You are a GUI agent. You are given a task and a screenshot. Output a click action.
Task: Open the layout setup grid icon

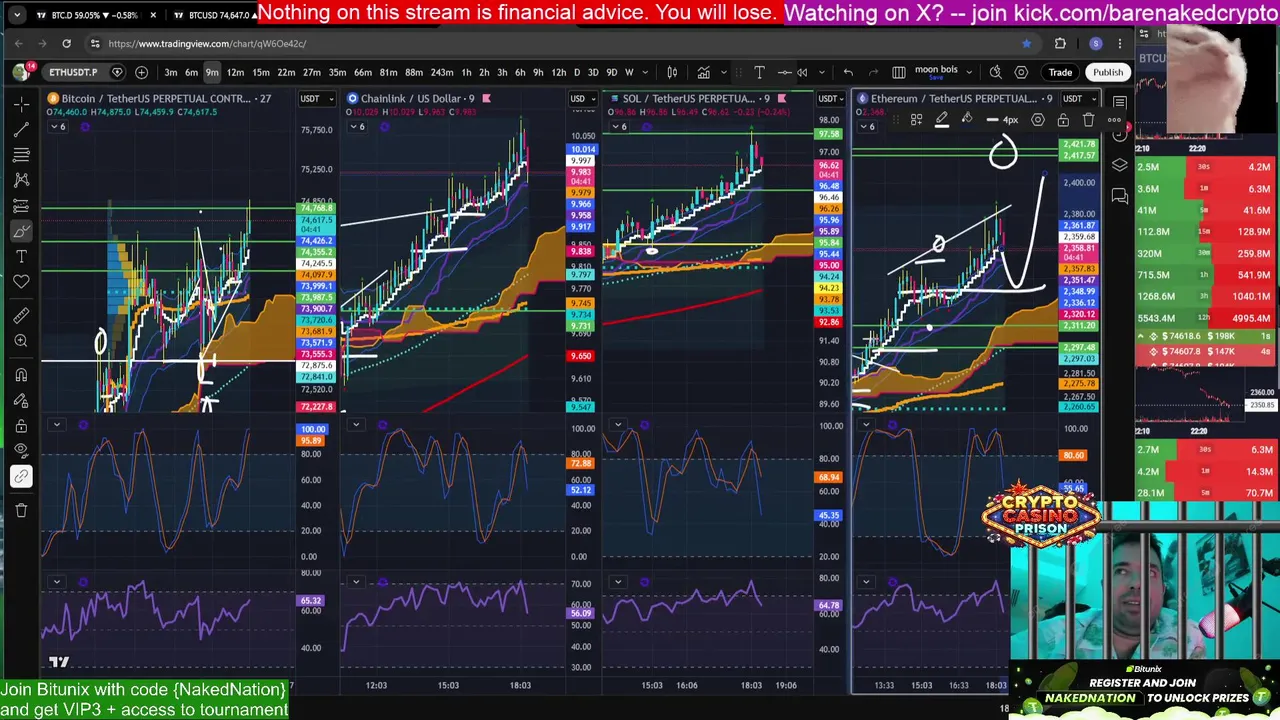tap(898, 72)
